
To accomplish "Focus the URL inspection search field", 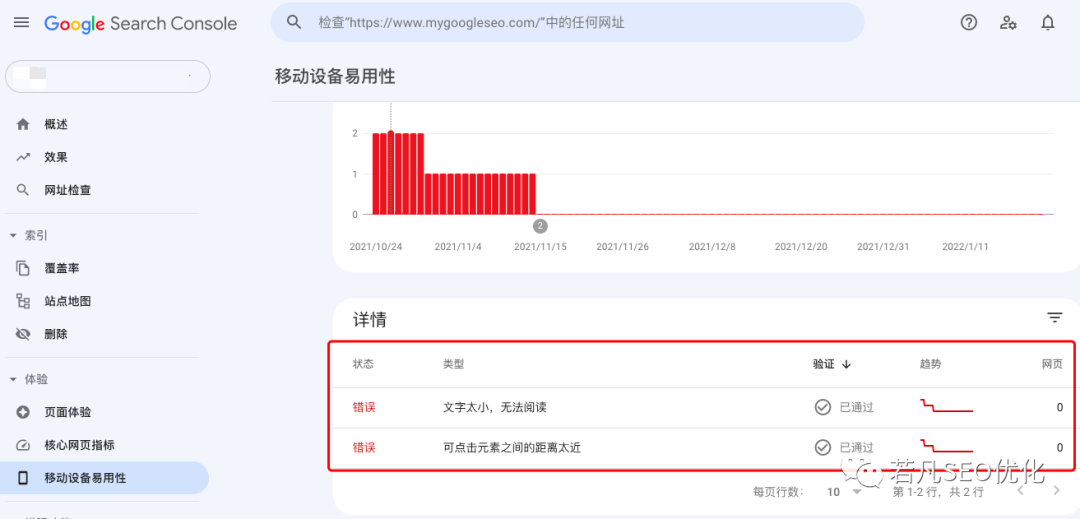I will (x=568, y=23).
